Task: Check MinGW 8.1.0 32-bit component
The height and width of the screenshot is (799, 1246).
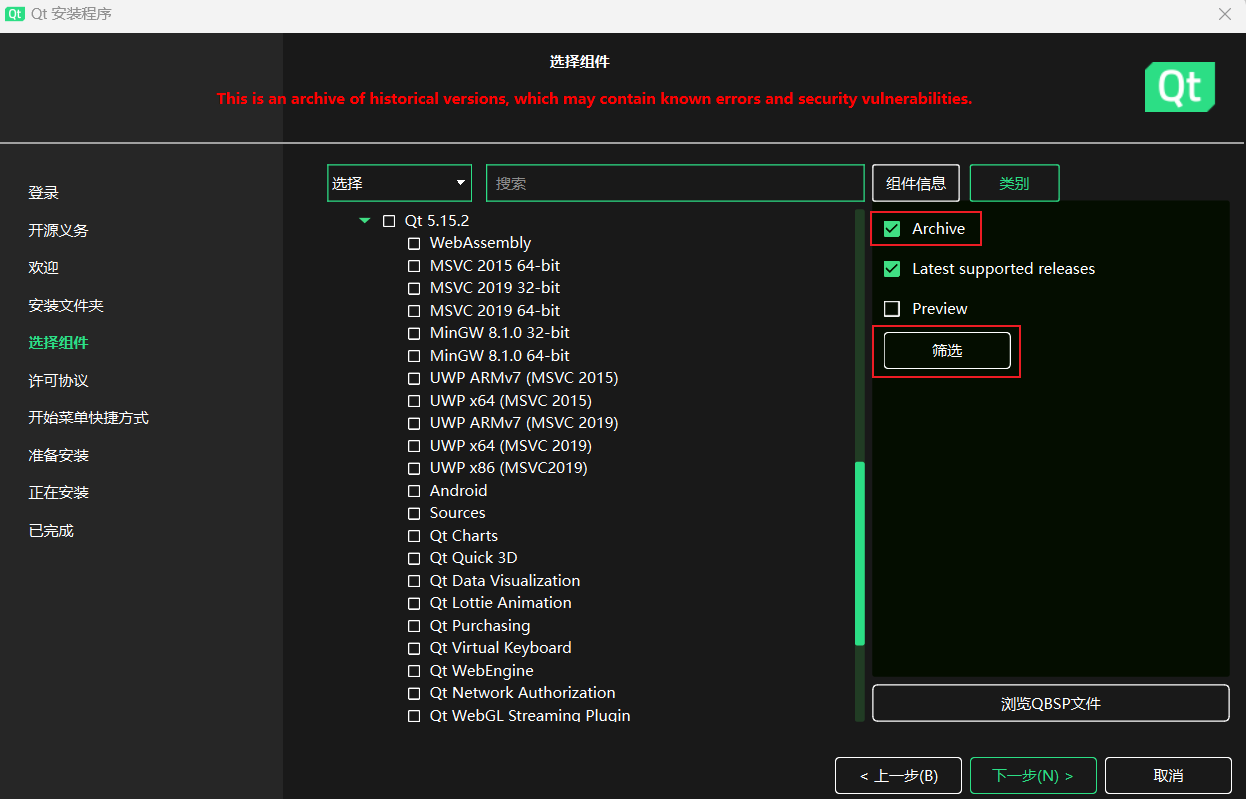Action: 414,333
